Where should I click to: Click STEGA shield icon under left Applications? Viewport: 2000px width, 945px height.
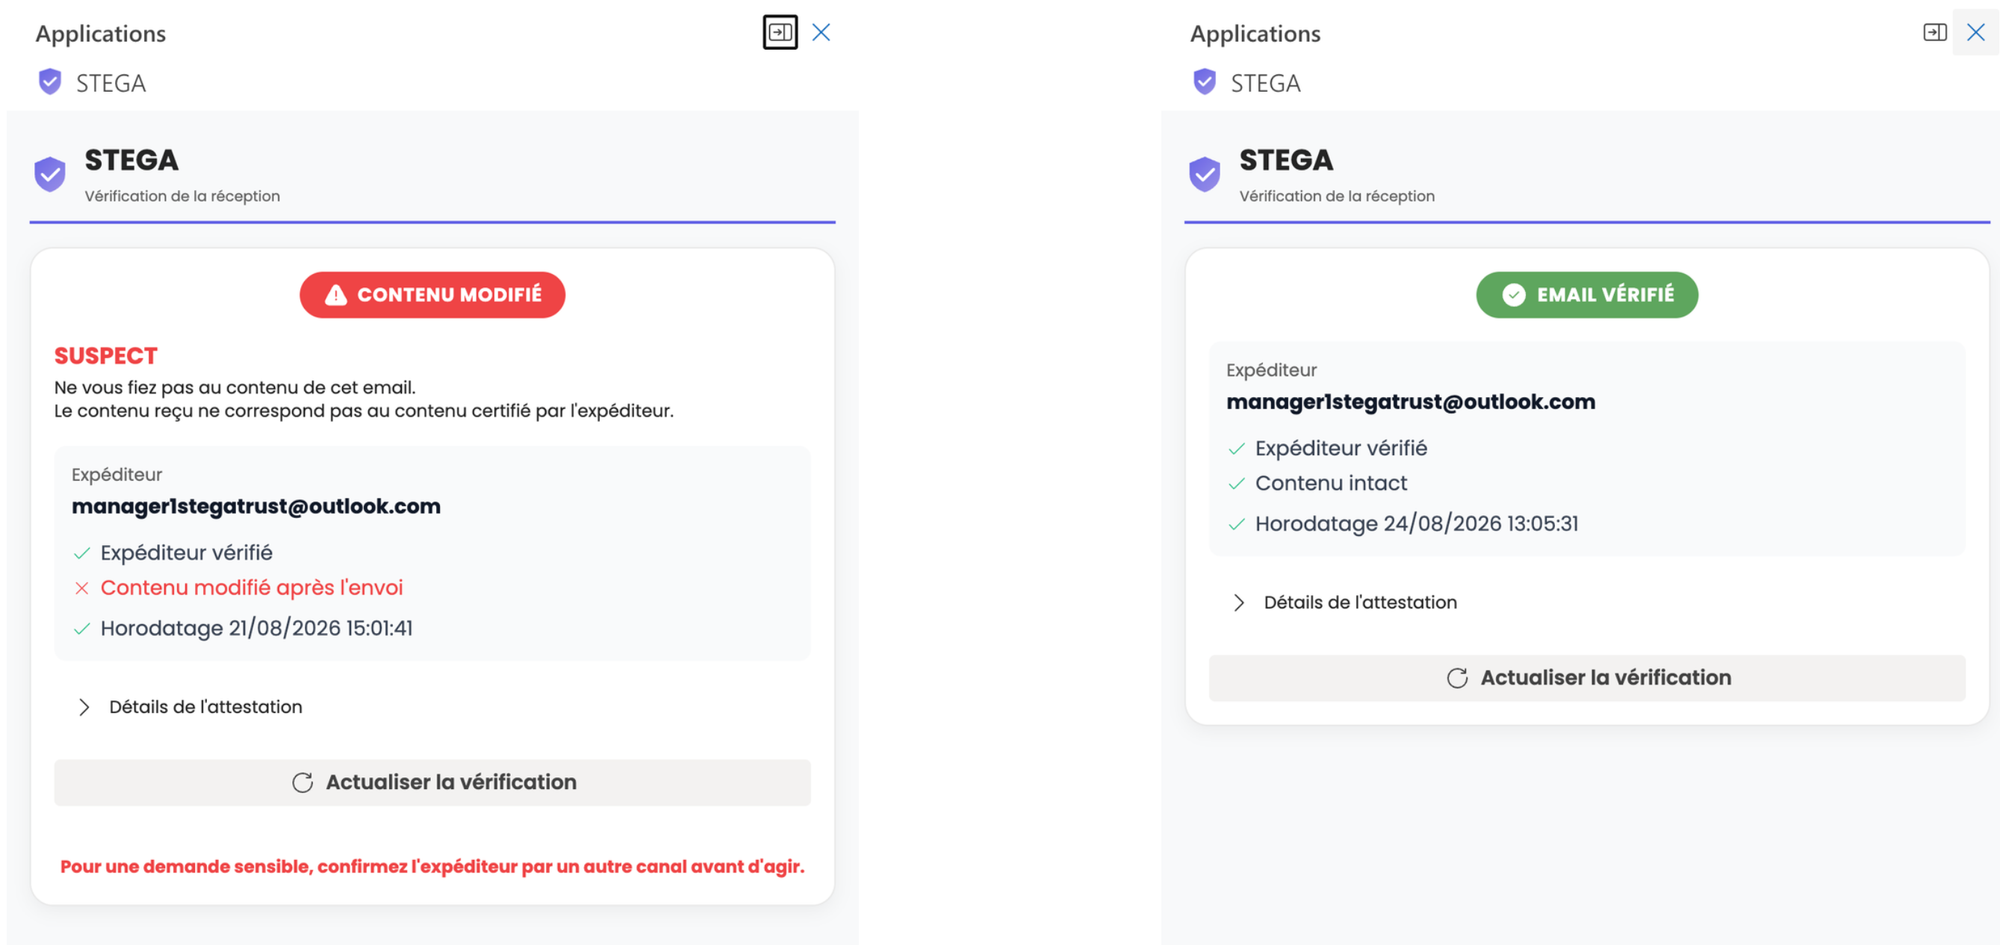(50, 82)
